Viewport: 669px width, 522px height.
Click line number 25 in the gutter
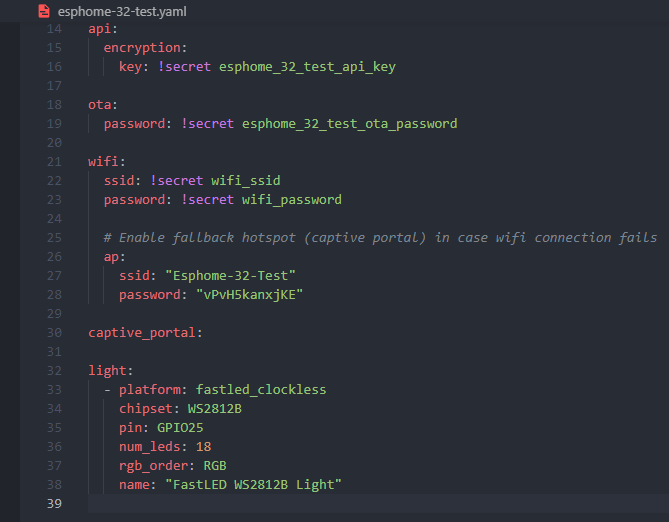coord(54,238)
